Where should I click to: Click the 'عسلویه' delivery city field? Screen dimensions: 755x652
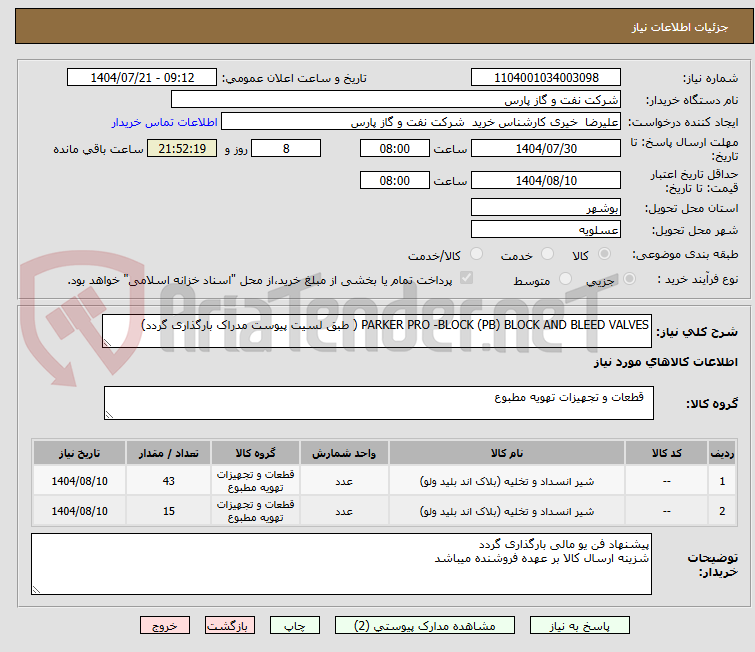pyautogui.click(x=545, y=229)
